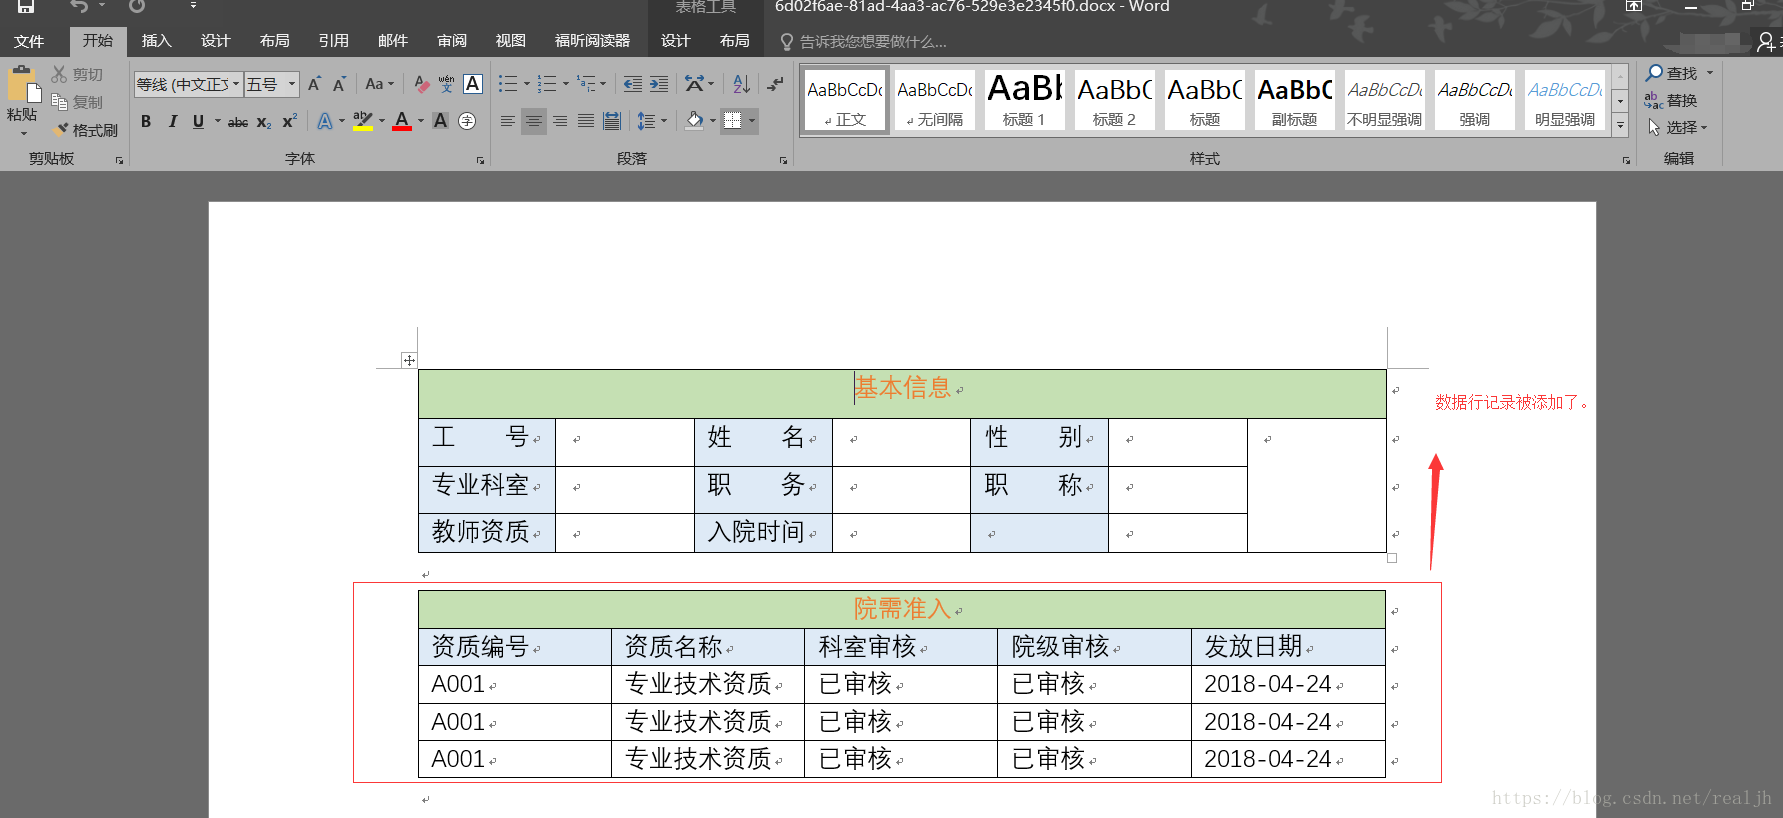The width and height of the screenshot is (1783, 818).
Task: Apply the 标题 1 heading style
Action: click(x=1024, y=99)
